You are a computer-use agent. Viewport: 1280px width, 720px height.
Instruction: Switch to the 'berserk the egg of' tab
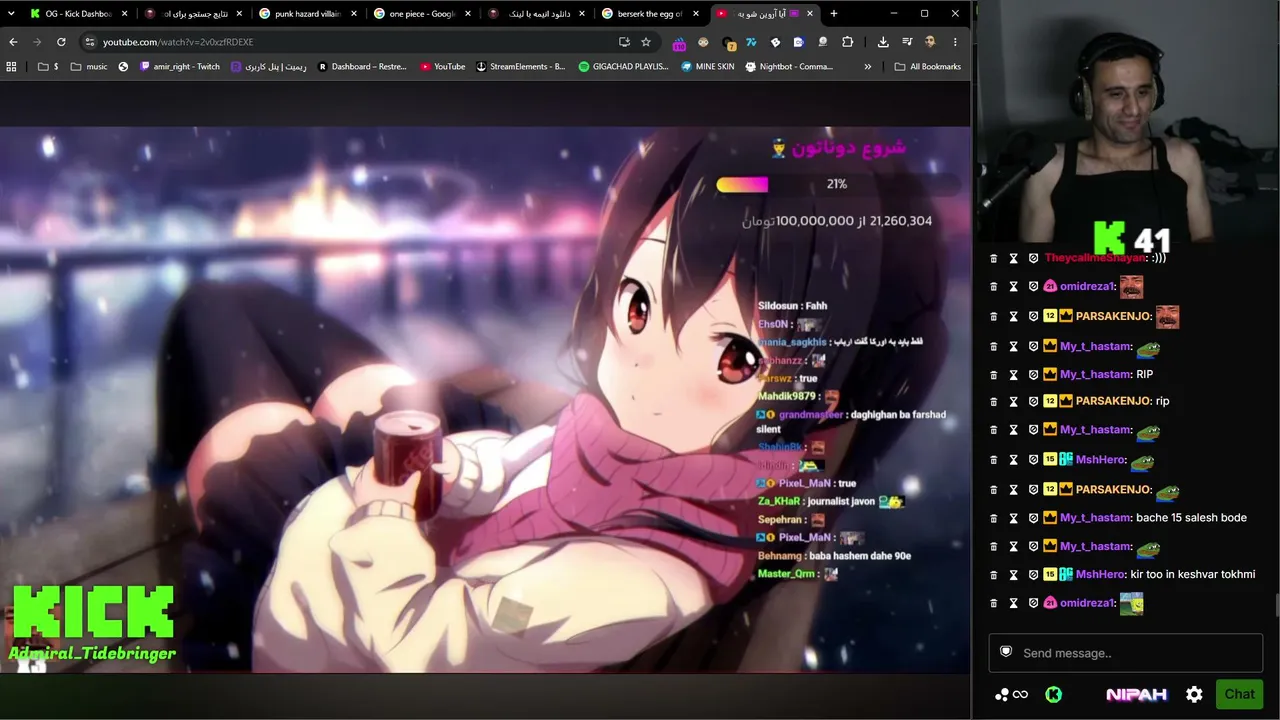(x=652, y=14)
